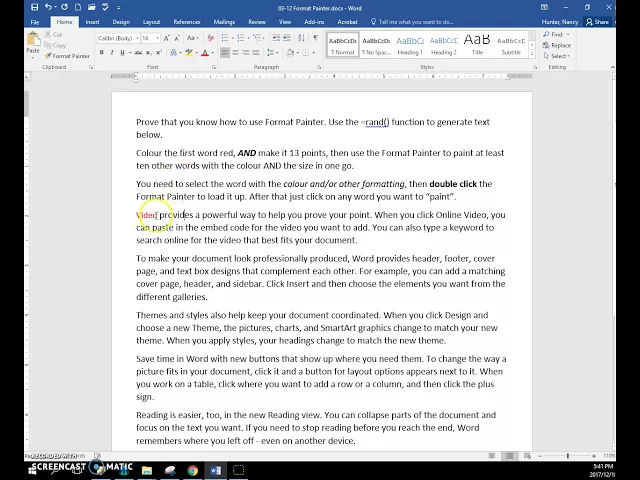Image resolution: width=640 pixels, height=480 pixels.
Task: Open Chrome from the Windows taskbar
Action: point(193,470)
